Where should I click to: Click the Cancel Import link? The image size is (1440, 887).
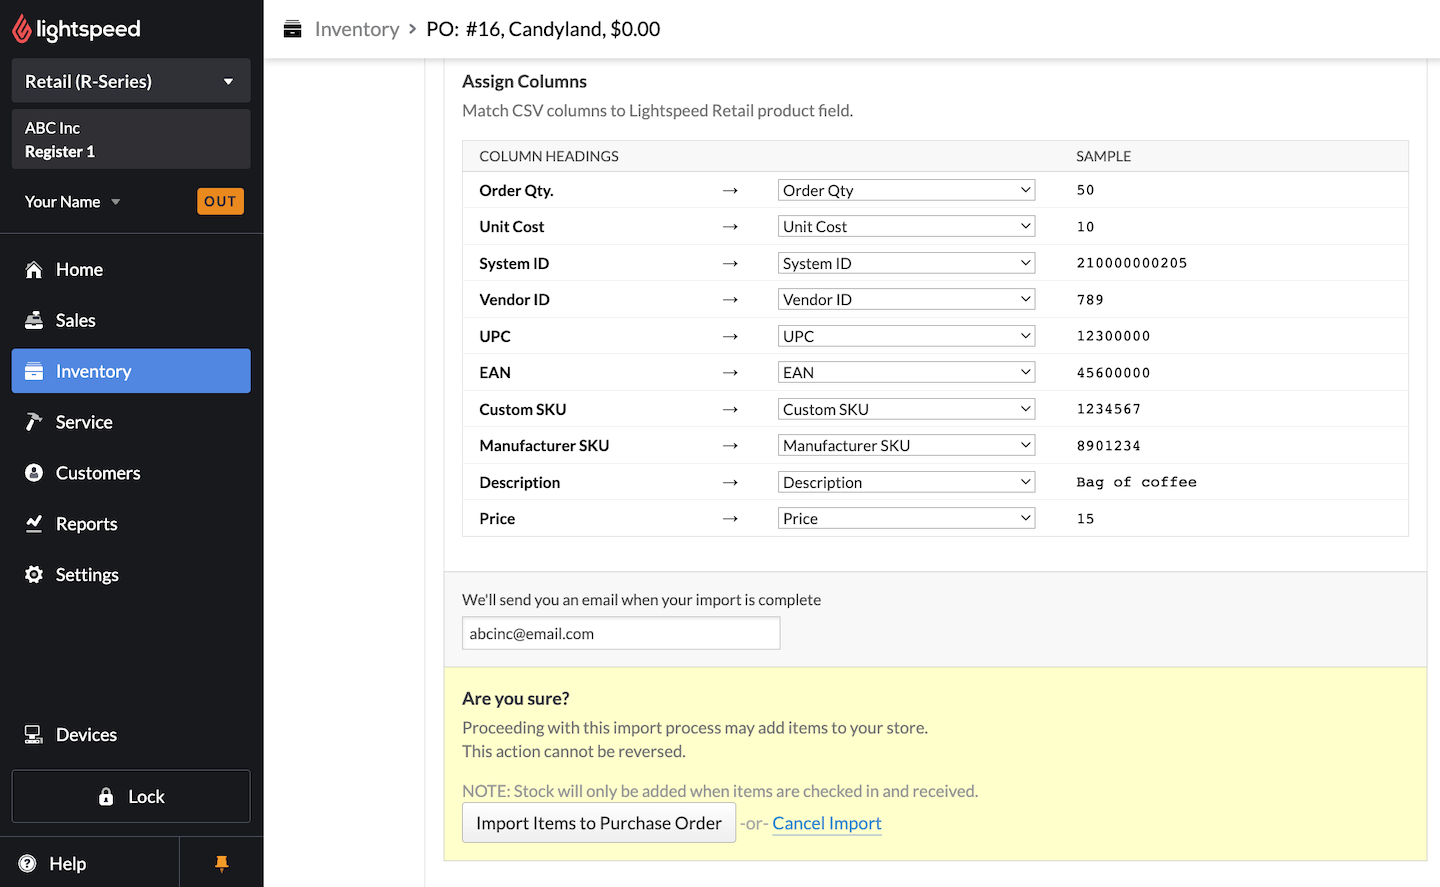826,823
